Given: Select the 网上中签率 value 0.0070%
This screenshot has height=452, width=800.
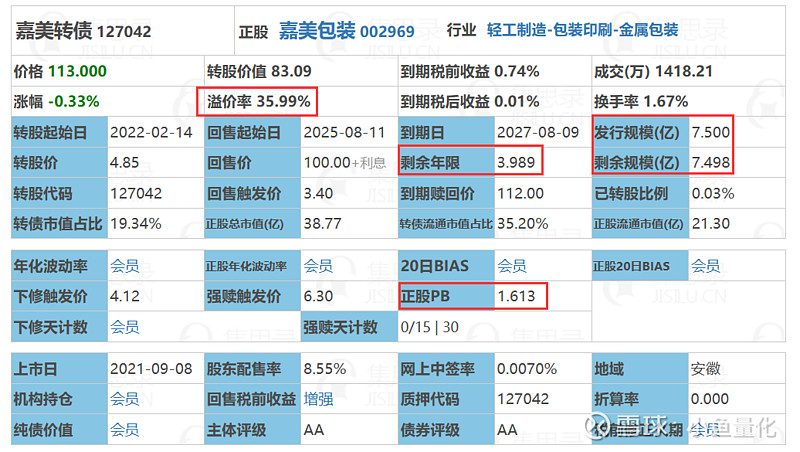Looking at the screenshot, I should click(527, 369).
